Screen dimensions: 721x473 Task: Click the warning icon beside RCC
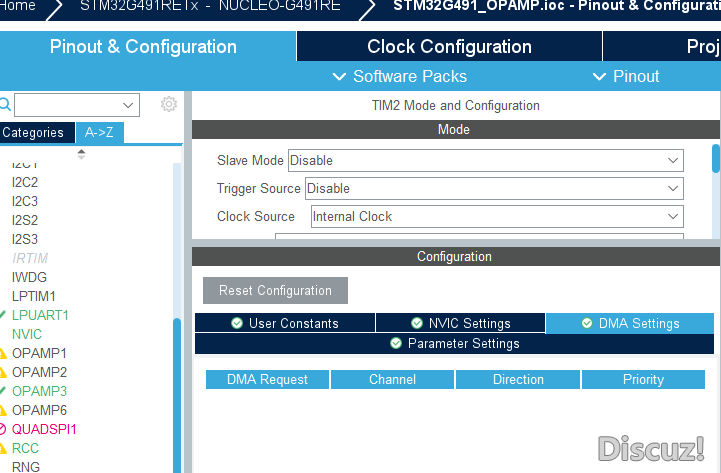[3, 448]
